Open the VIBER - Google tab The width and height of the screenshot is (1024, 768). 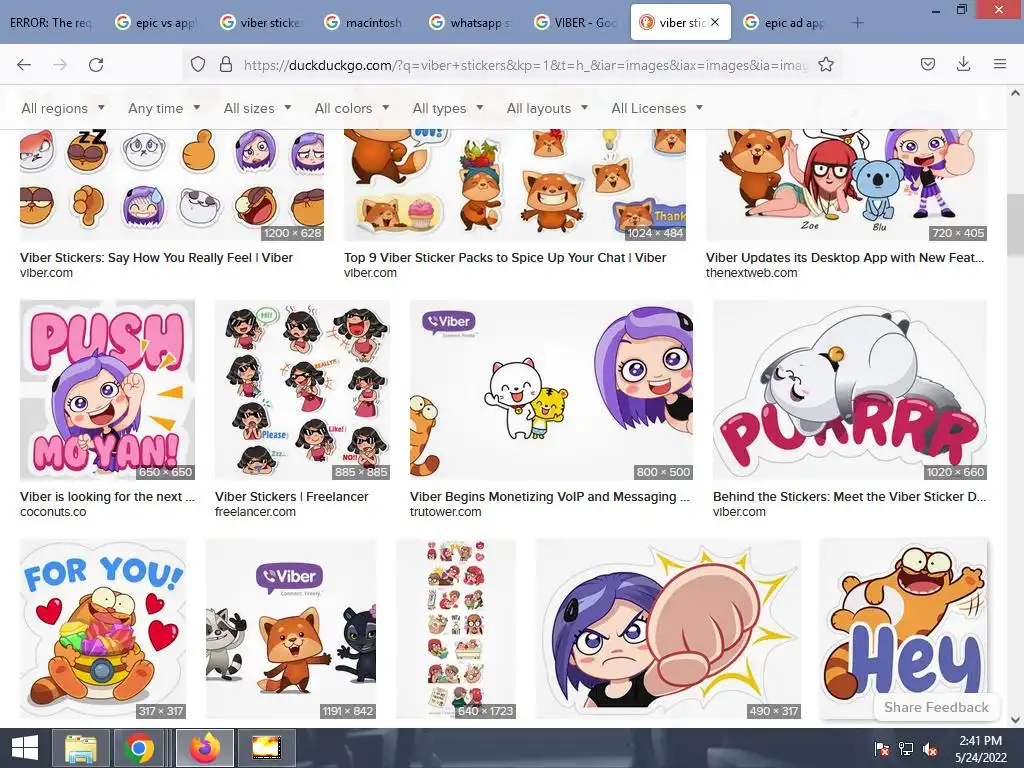(575, 22)
